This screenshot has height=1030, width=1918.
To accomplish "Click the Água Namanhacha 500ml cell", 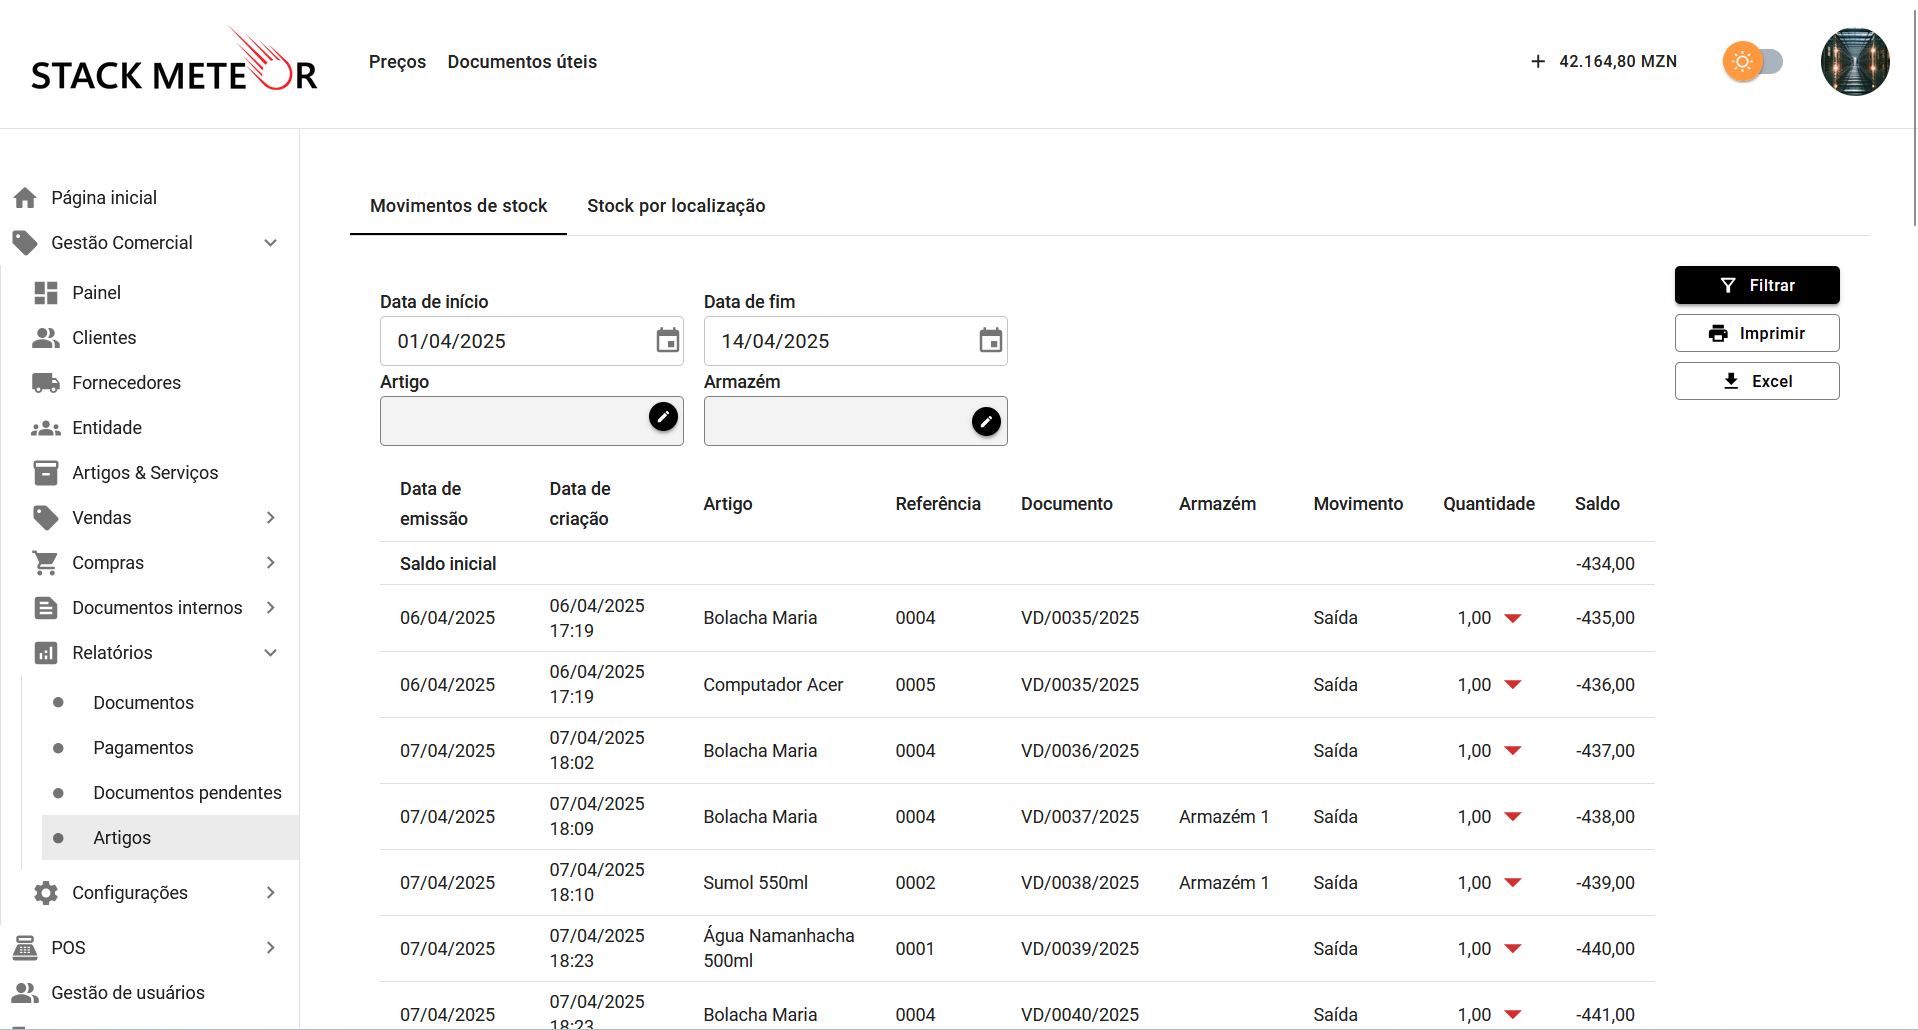I will pyautogui.click(x=779, y=948).
